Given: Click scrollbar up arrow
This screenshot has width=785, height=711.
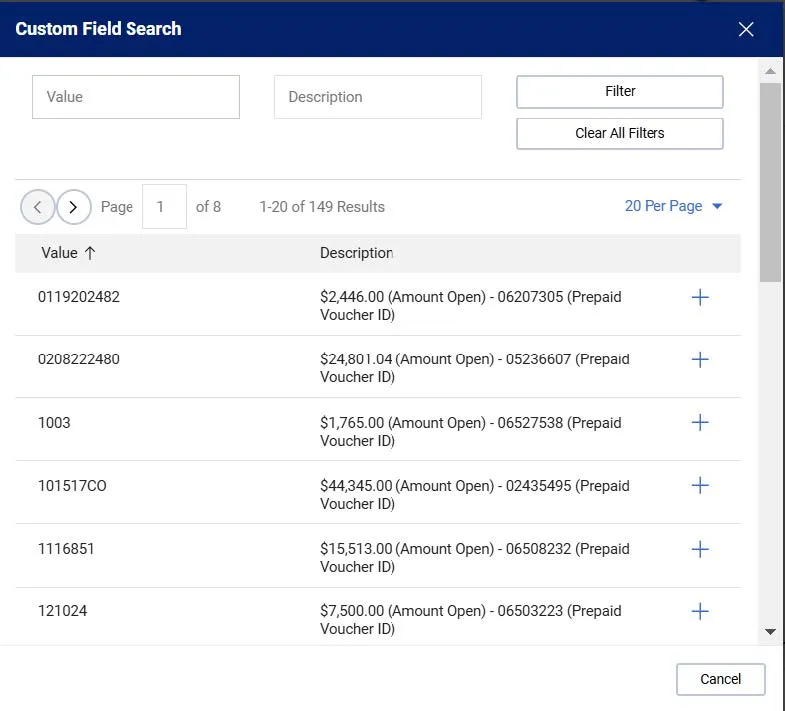Looking at the screenshot, I should pos(770,71).
